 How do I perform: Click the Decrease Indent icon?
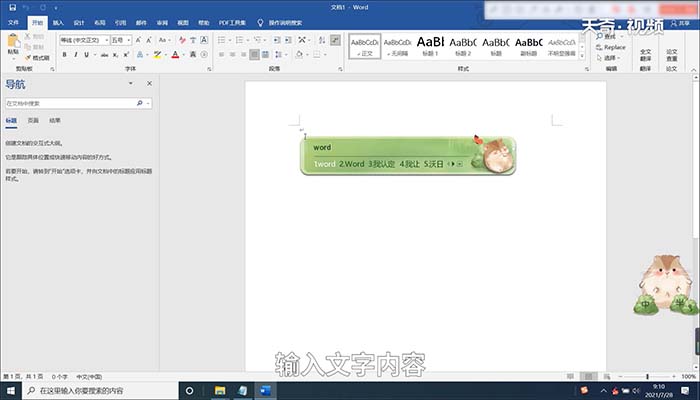tap(277, 40)
